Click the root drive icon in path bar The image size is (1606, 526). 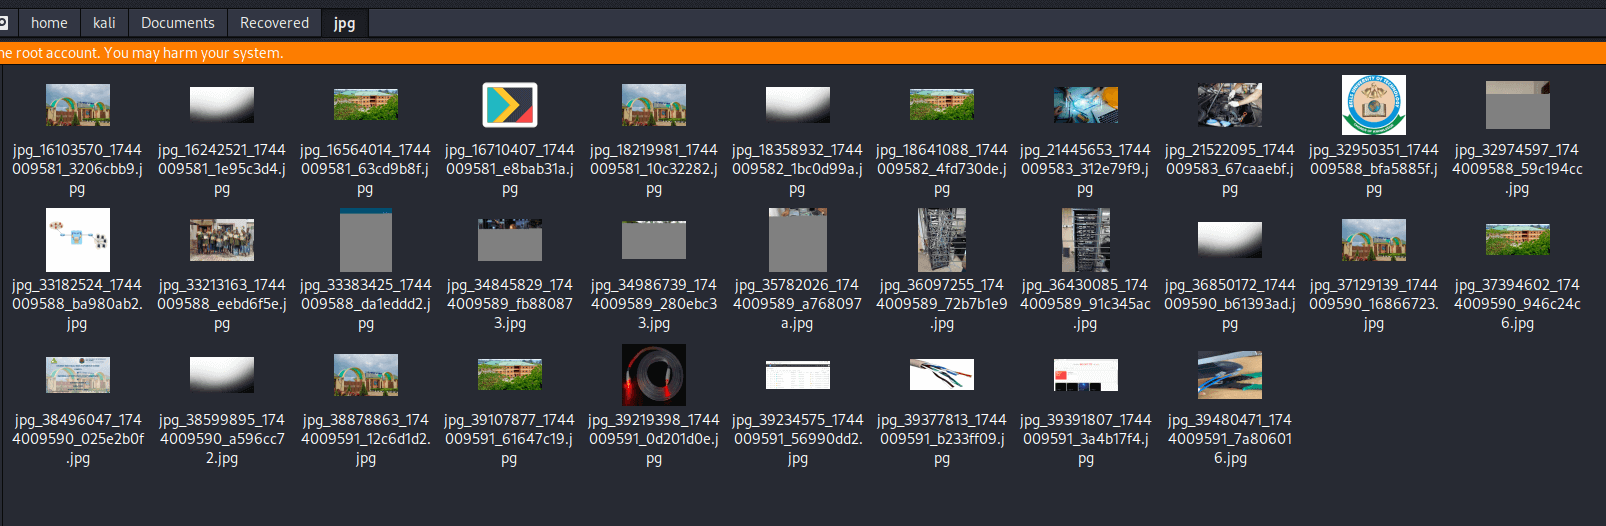(x=4, y=22)
